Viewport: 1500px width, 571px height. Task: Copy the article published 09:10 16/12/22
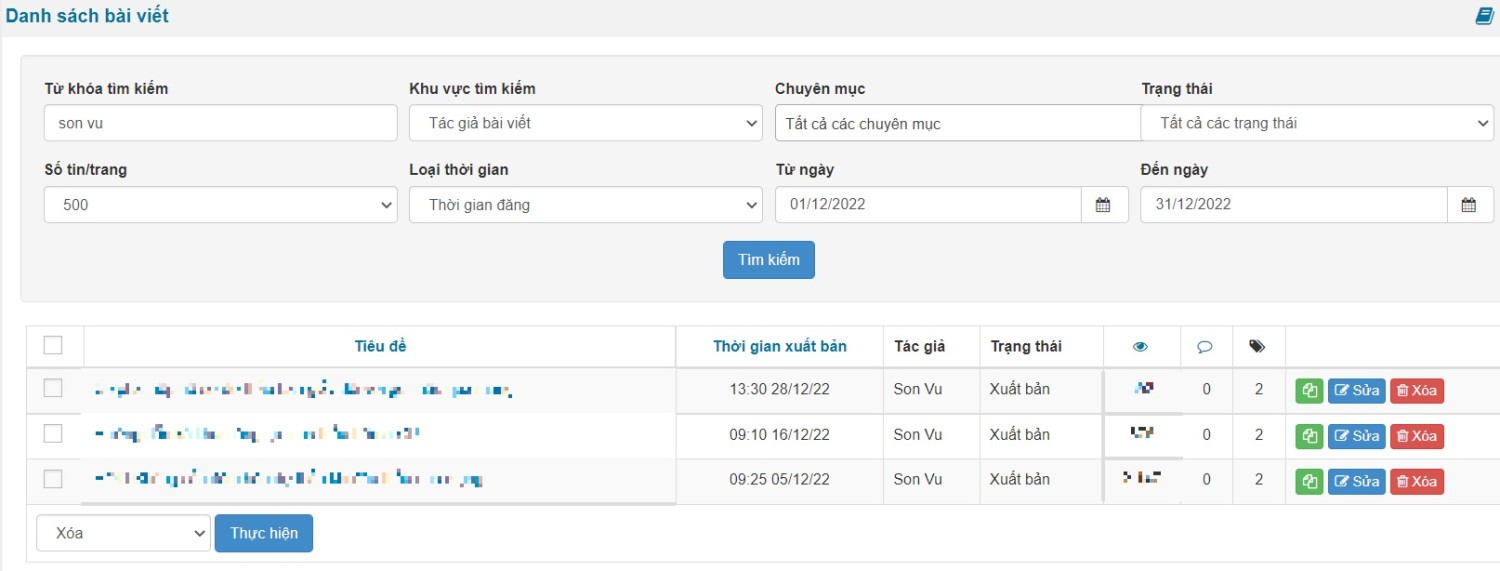tap(1308, 436)
